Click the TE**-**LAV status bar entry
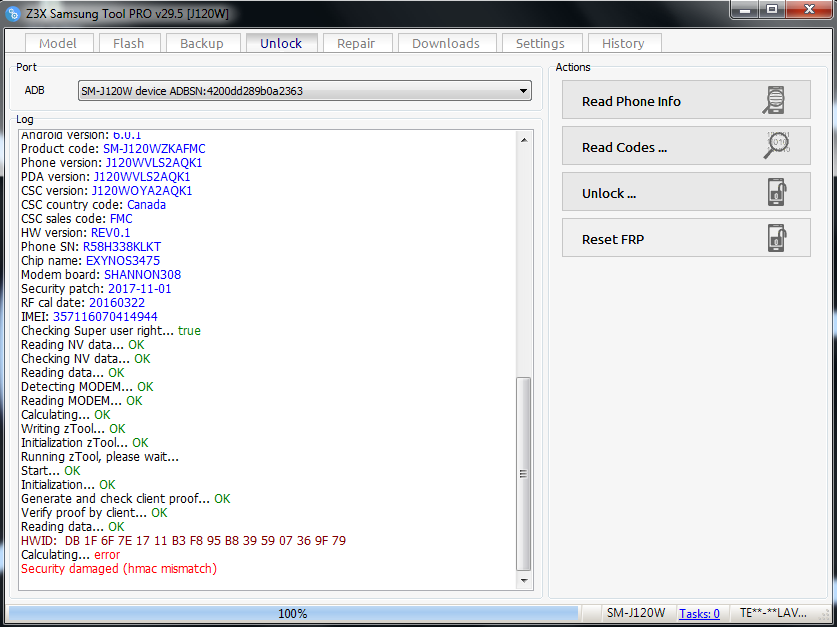The height and width of the screenshot is (627, 837). (773, 614)
